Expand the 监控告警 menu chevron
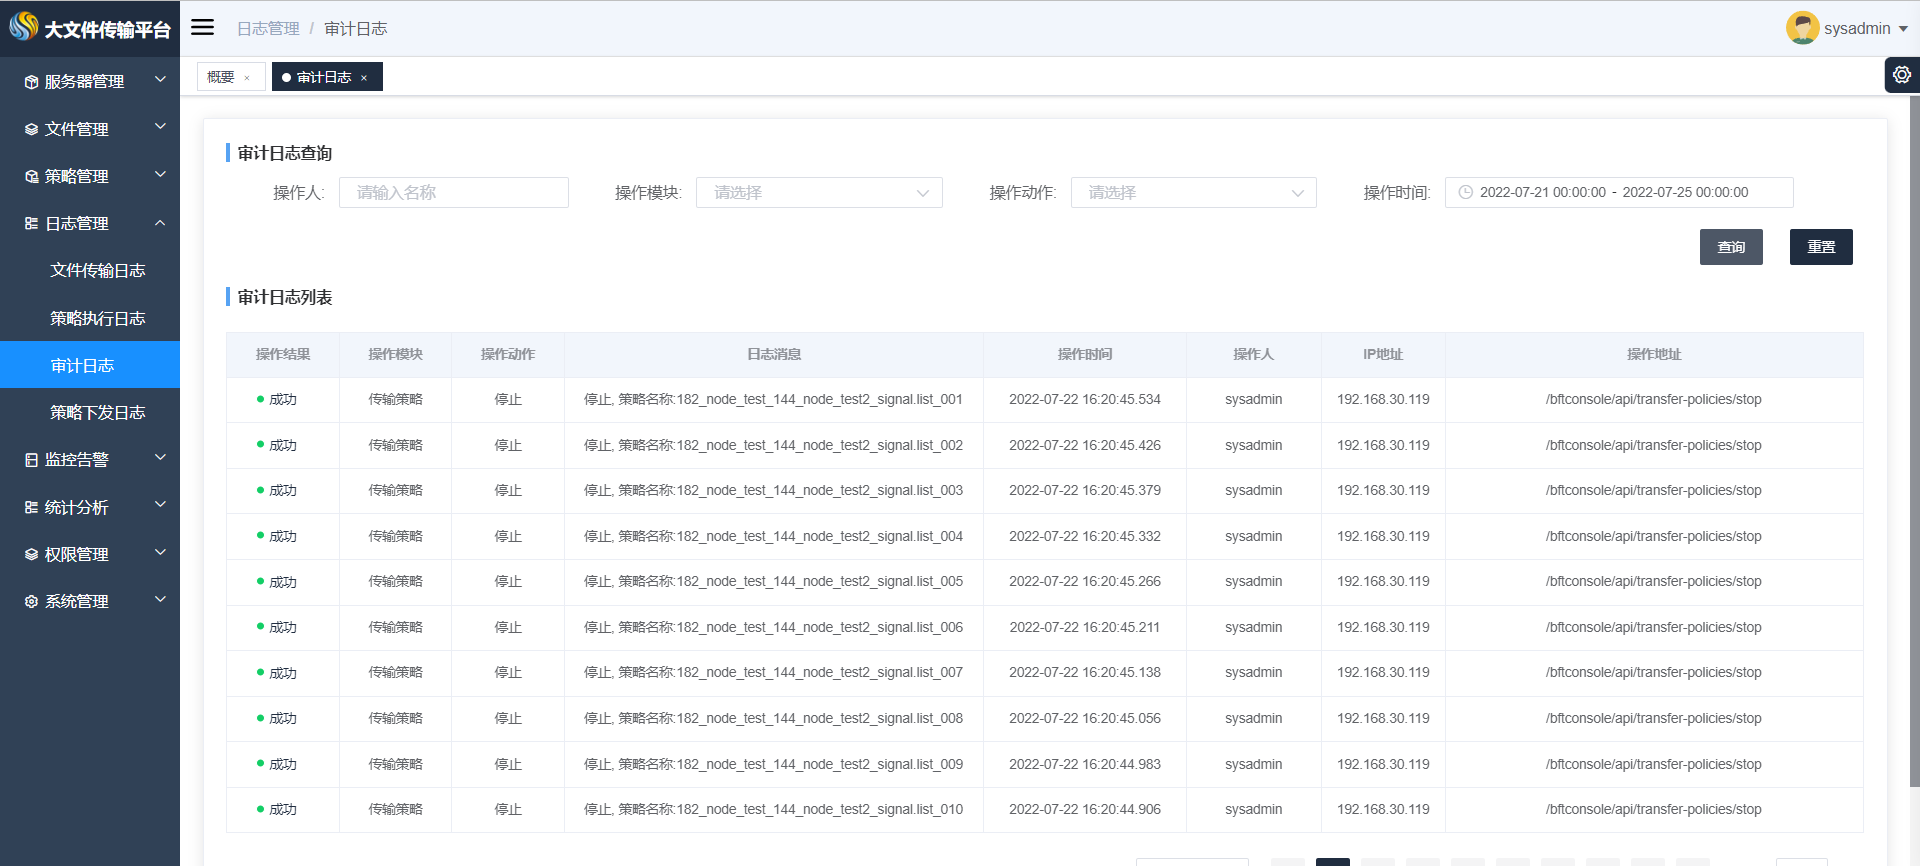This screenshot has width=1920, height=866. [x=160, y=458]
